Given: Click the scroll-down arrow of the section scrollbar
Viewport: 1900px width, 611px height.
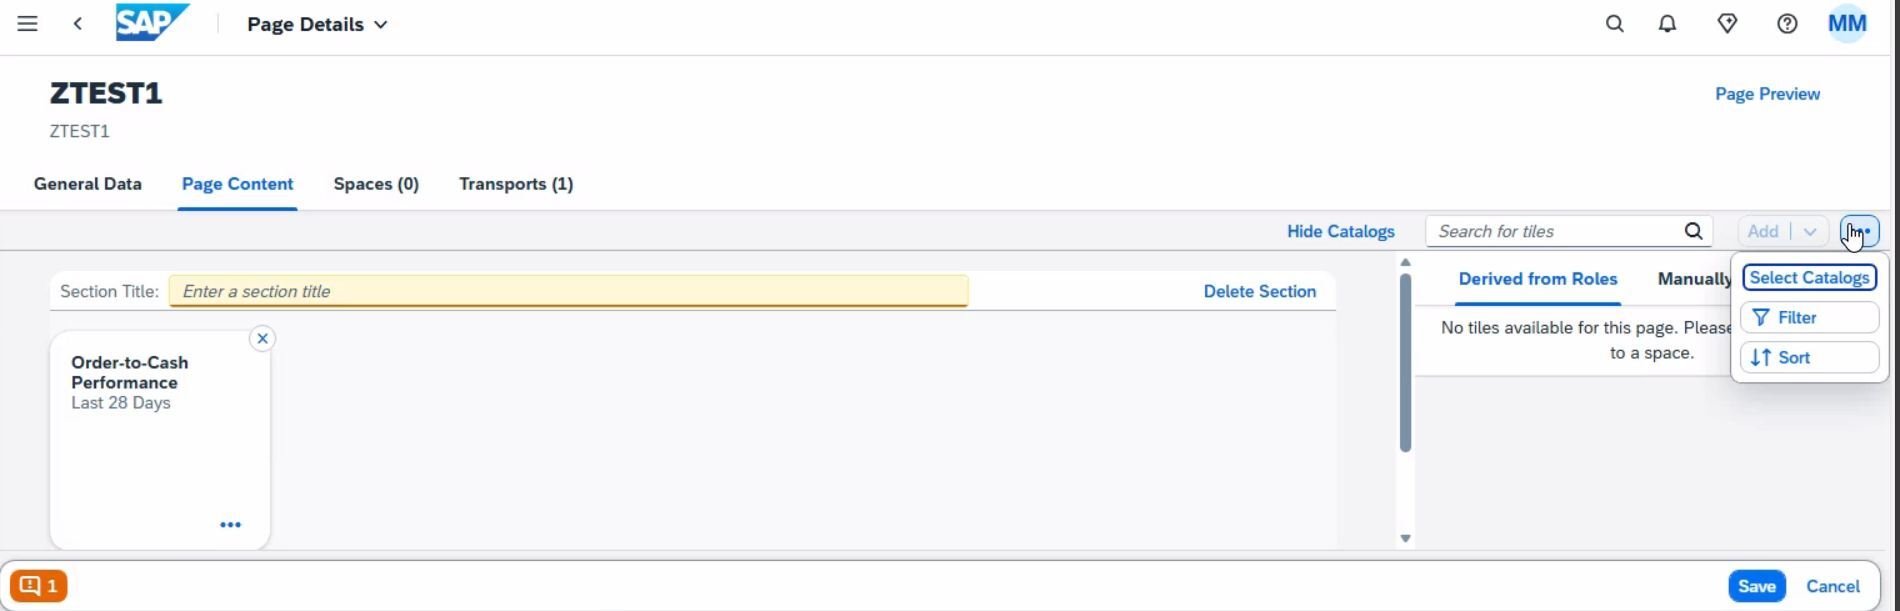Looking at the screenshot, I should click(x=1405, y=538).
